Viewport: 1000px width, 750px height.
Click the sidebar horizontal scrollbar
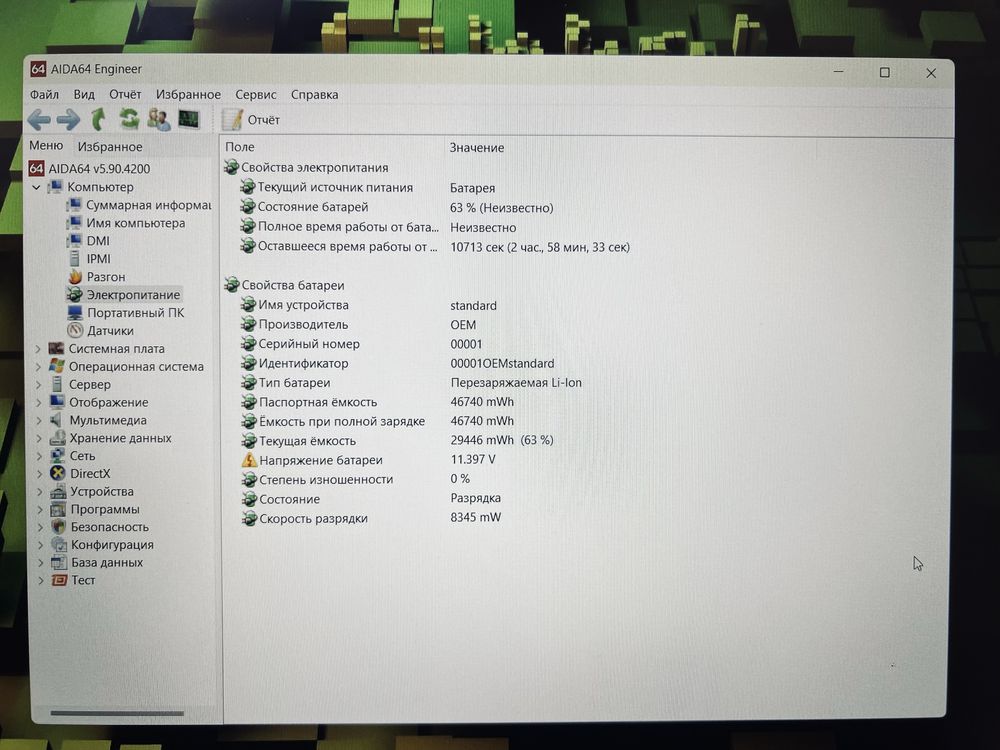tap(117, 713)
